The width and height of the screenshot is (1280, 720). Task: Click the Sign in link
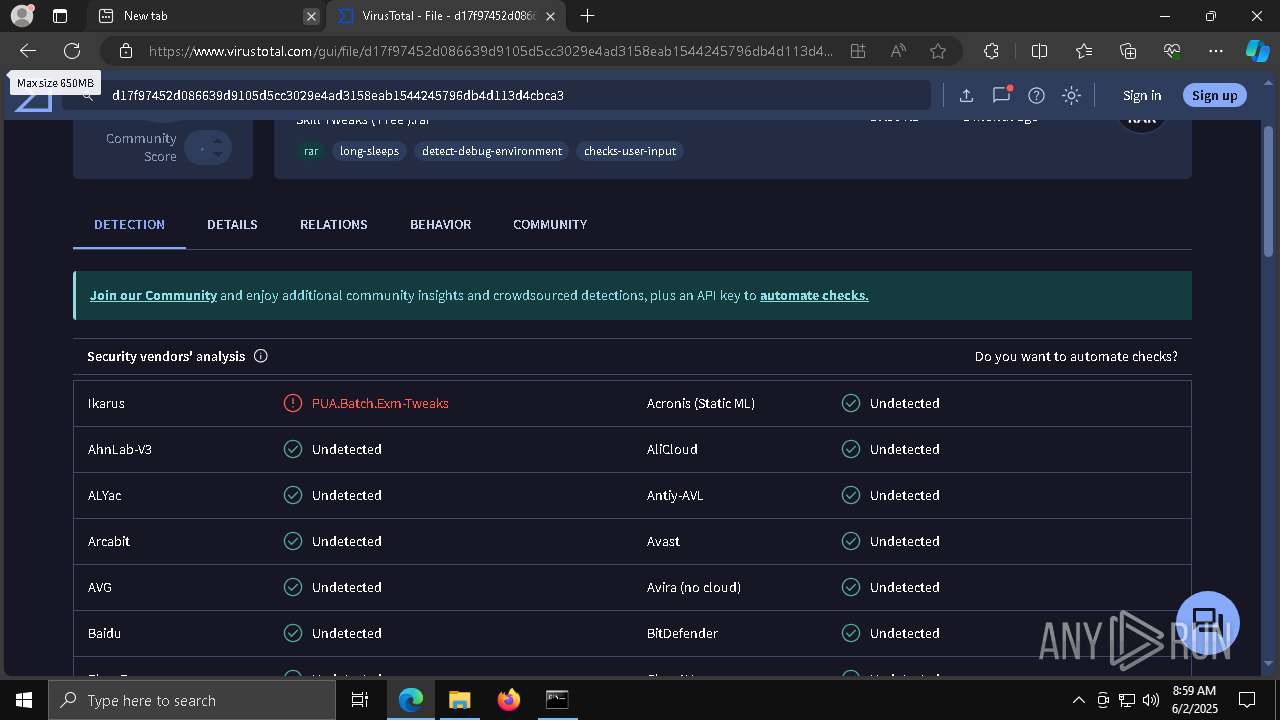click(x=1142, y=96)
